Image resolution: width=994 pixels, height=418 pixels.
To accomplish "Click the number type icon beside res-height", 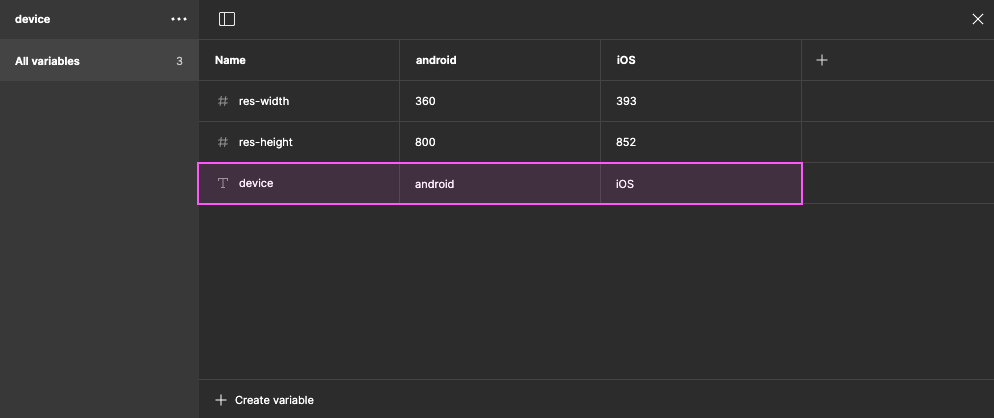I will [x=223, y=142].
